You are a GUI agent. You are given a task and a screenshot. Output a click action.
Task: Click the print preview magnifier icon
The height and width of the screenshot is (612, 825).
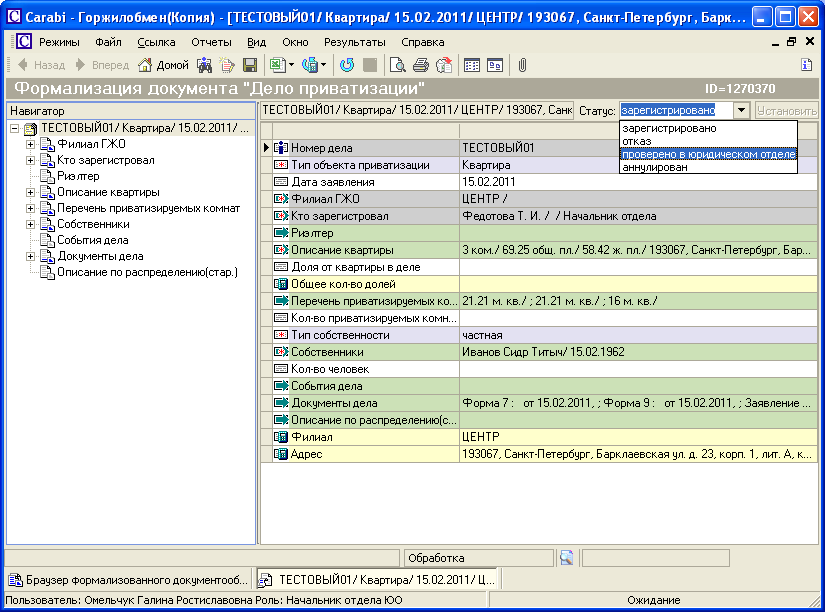pos(397,65)
